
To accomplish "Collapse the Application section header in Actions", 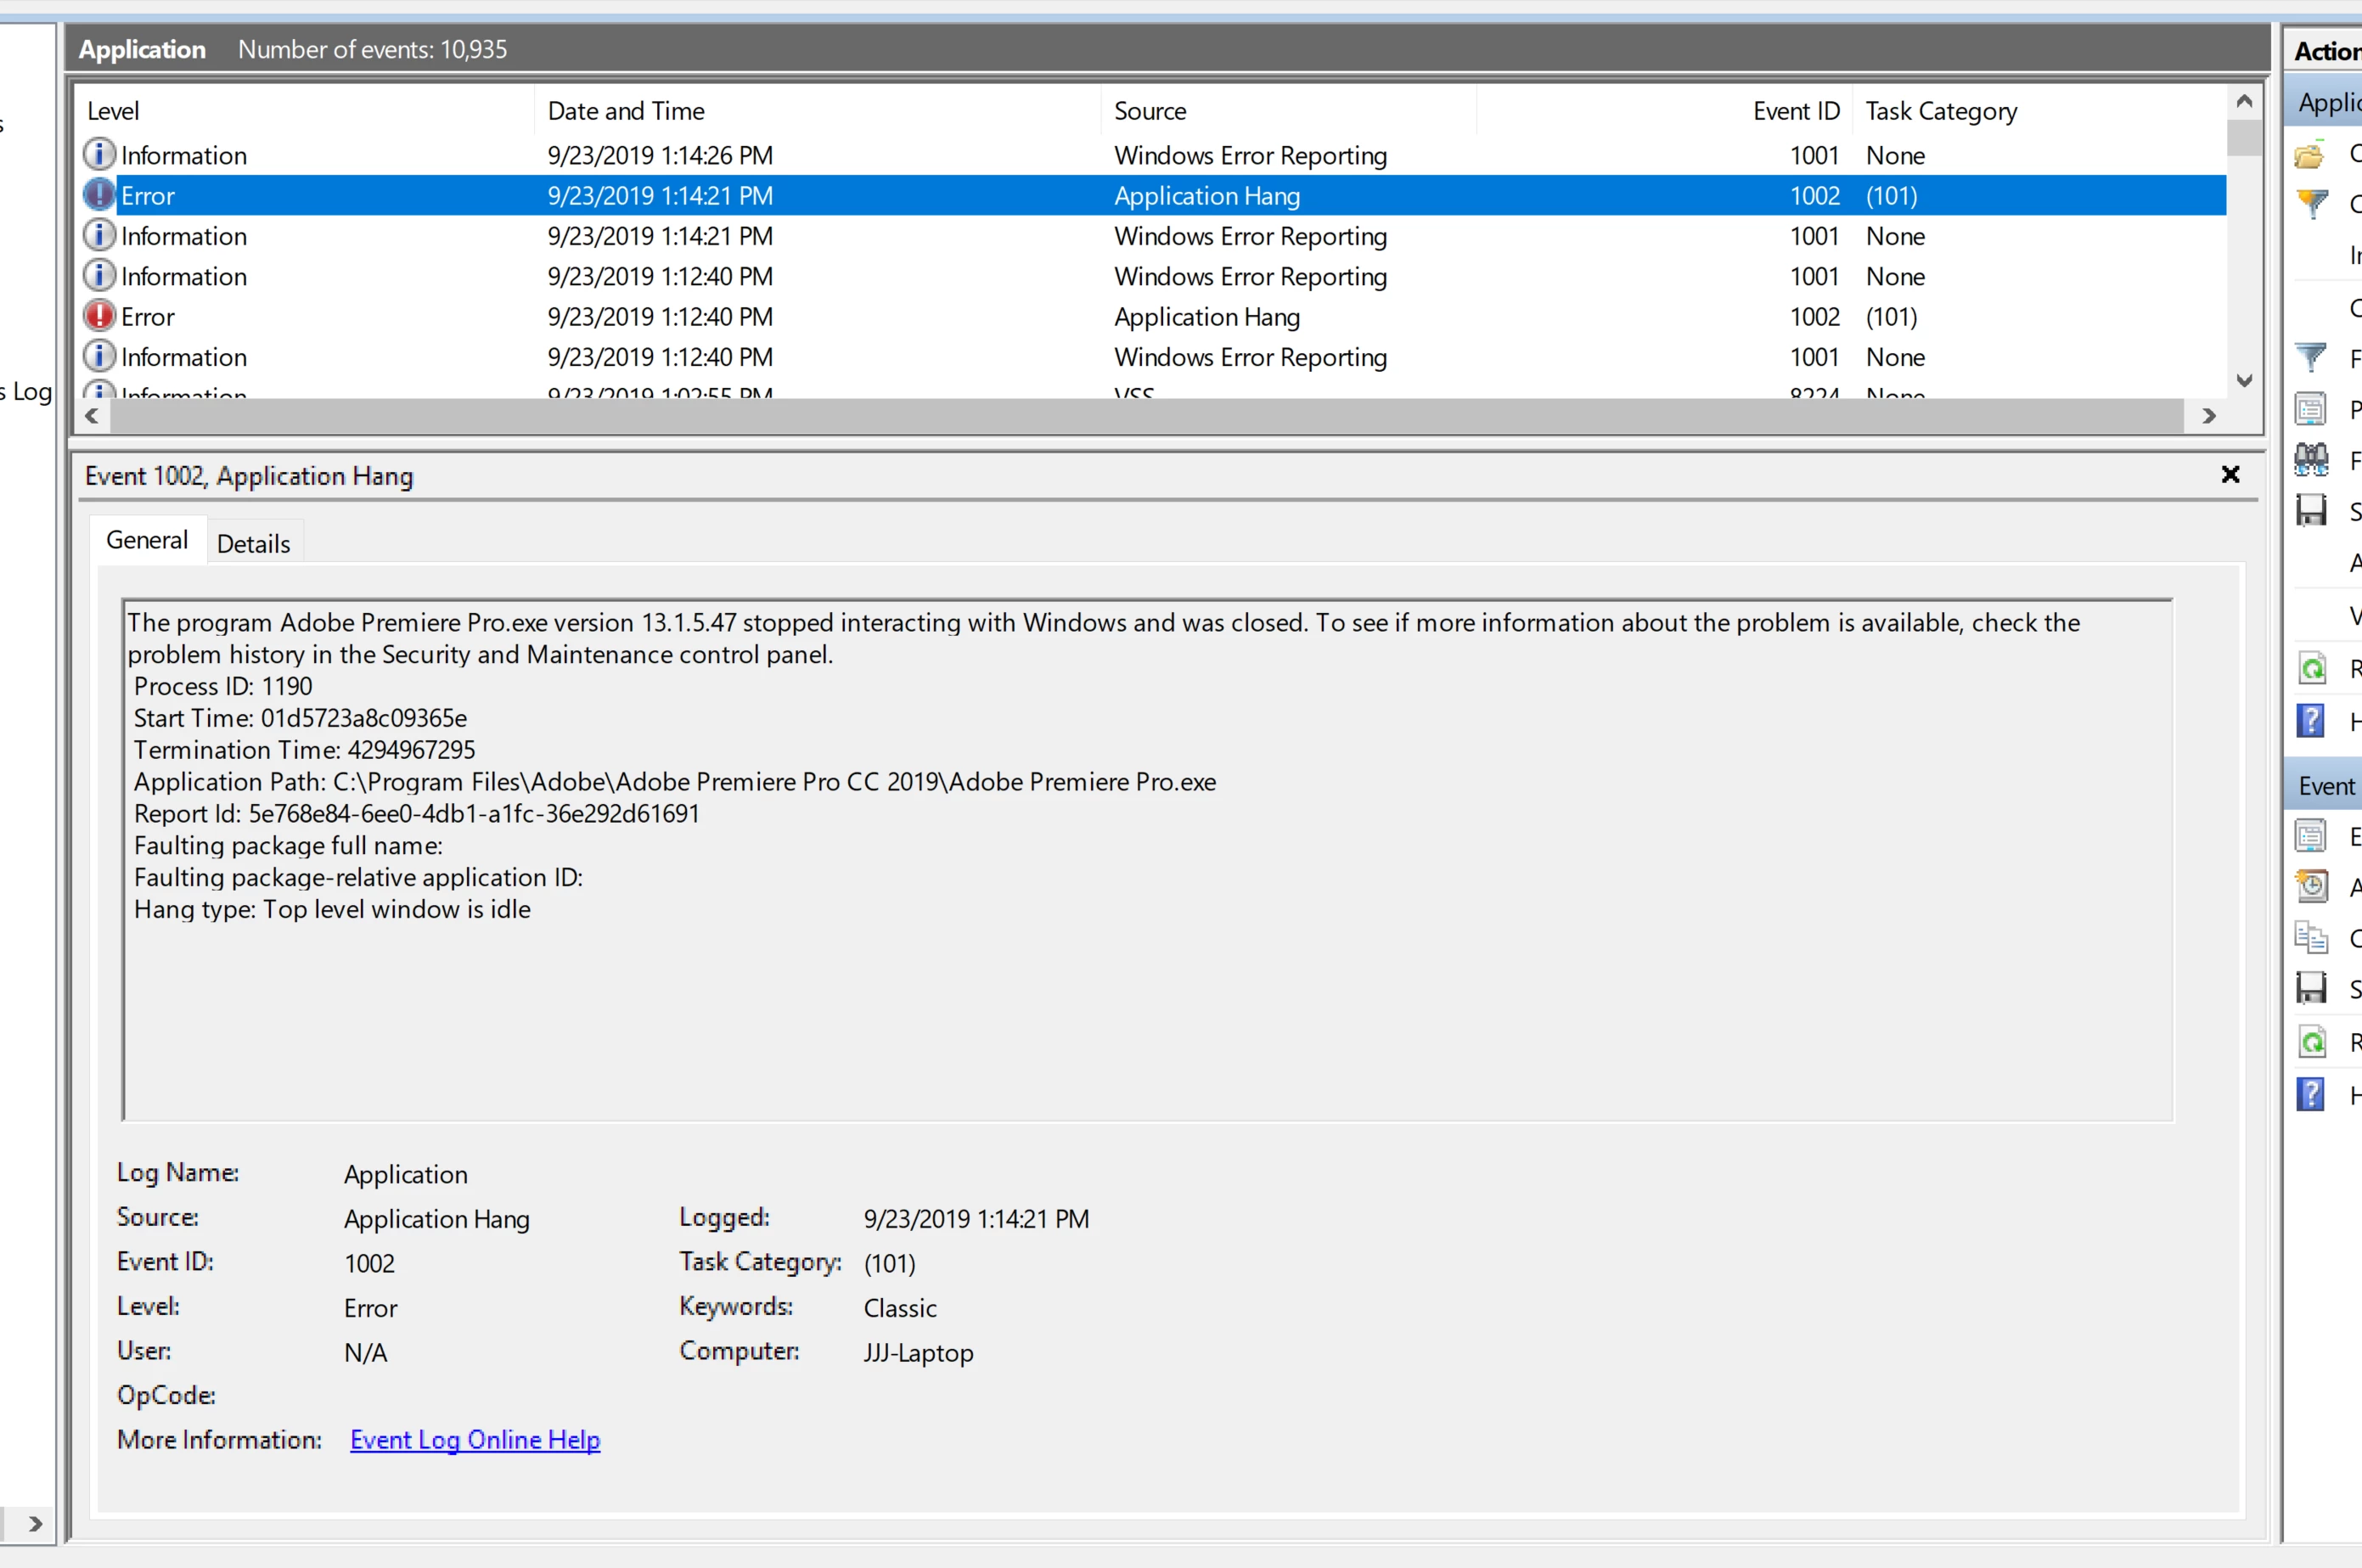I will [2326, 102].
